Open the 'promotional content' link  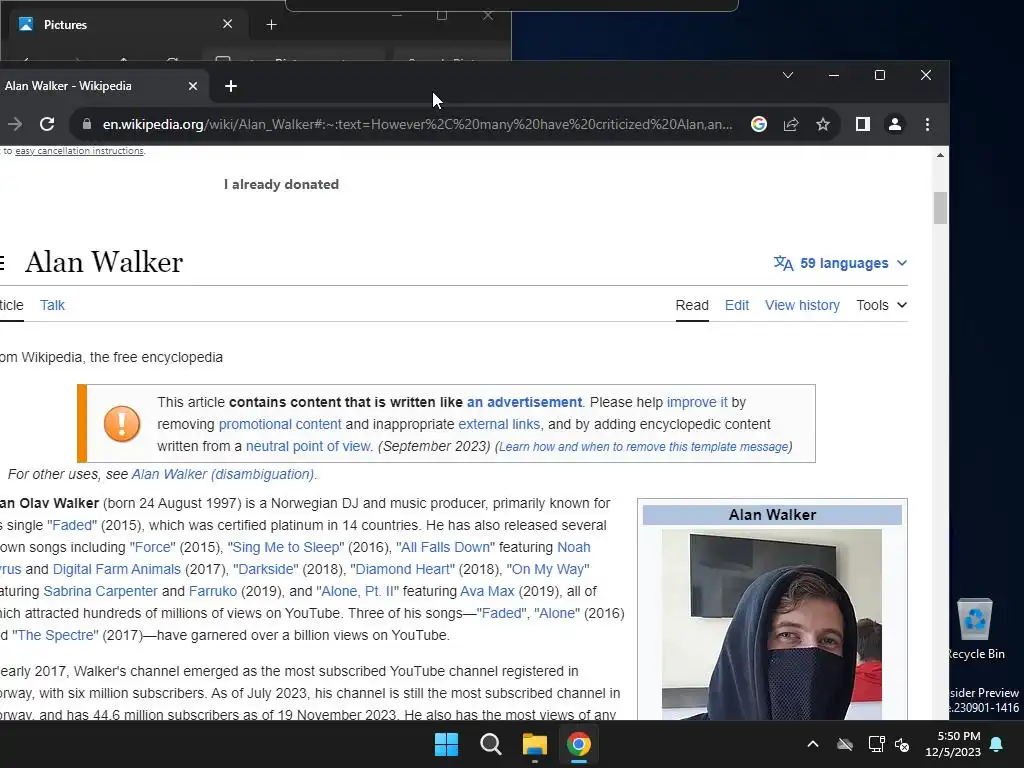click(x=280, y=424)
